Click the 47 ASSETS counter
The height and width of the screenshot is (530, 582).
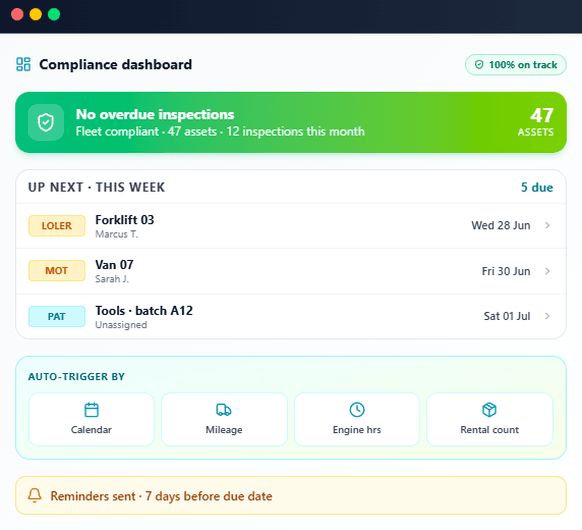point(536,122)
